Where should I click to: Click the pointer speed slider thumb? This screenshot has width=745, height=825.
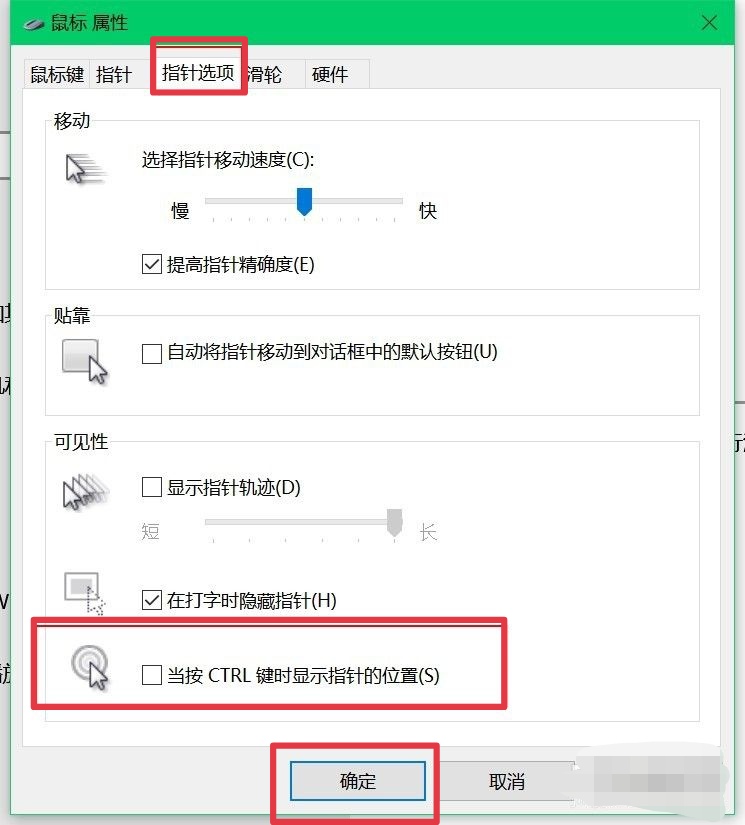(304, 202)
